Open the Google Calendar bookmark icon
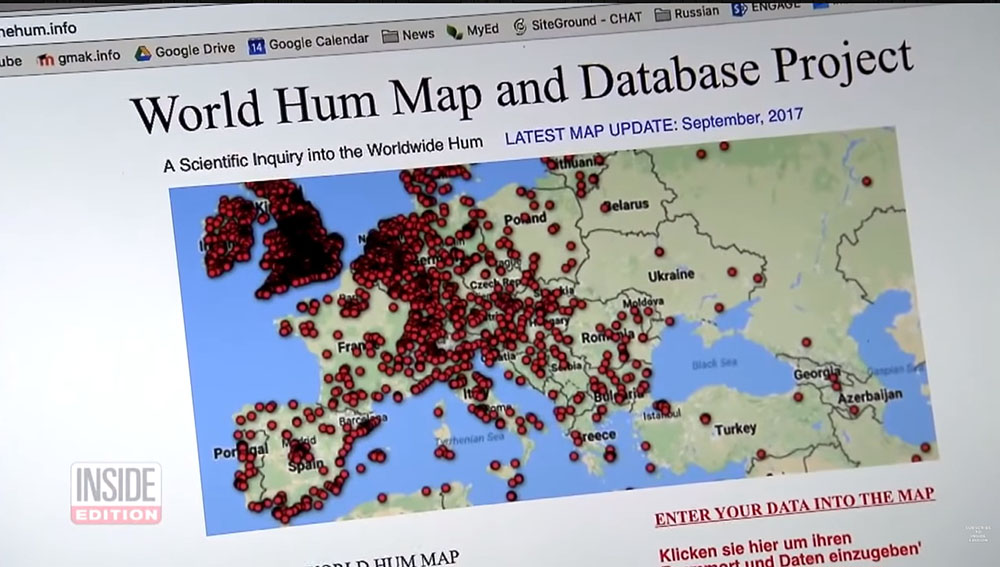This screenshot has width=1000, height=567. pos(256,46)
